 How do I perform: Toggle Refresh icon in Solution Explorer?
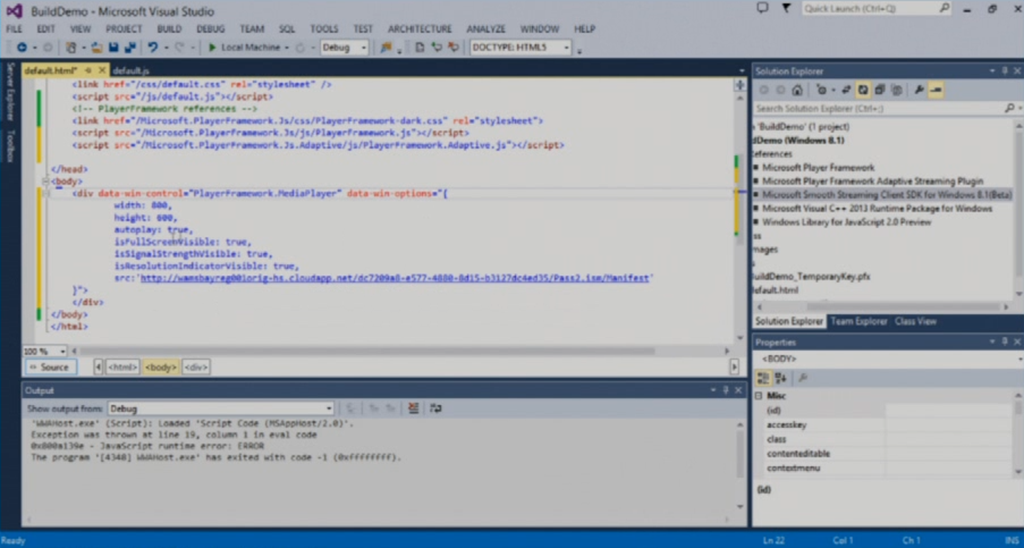click(863, 90)
